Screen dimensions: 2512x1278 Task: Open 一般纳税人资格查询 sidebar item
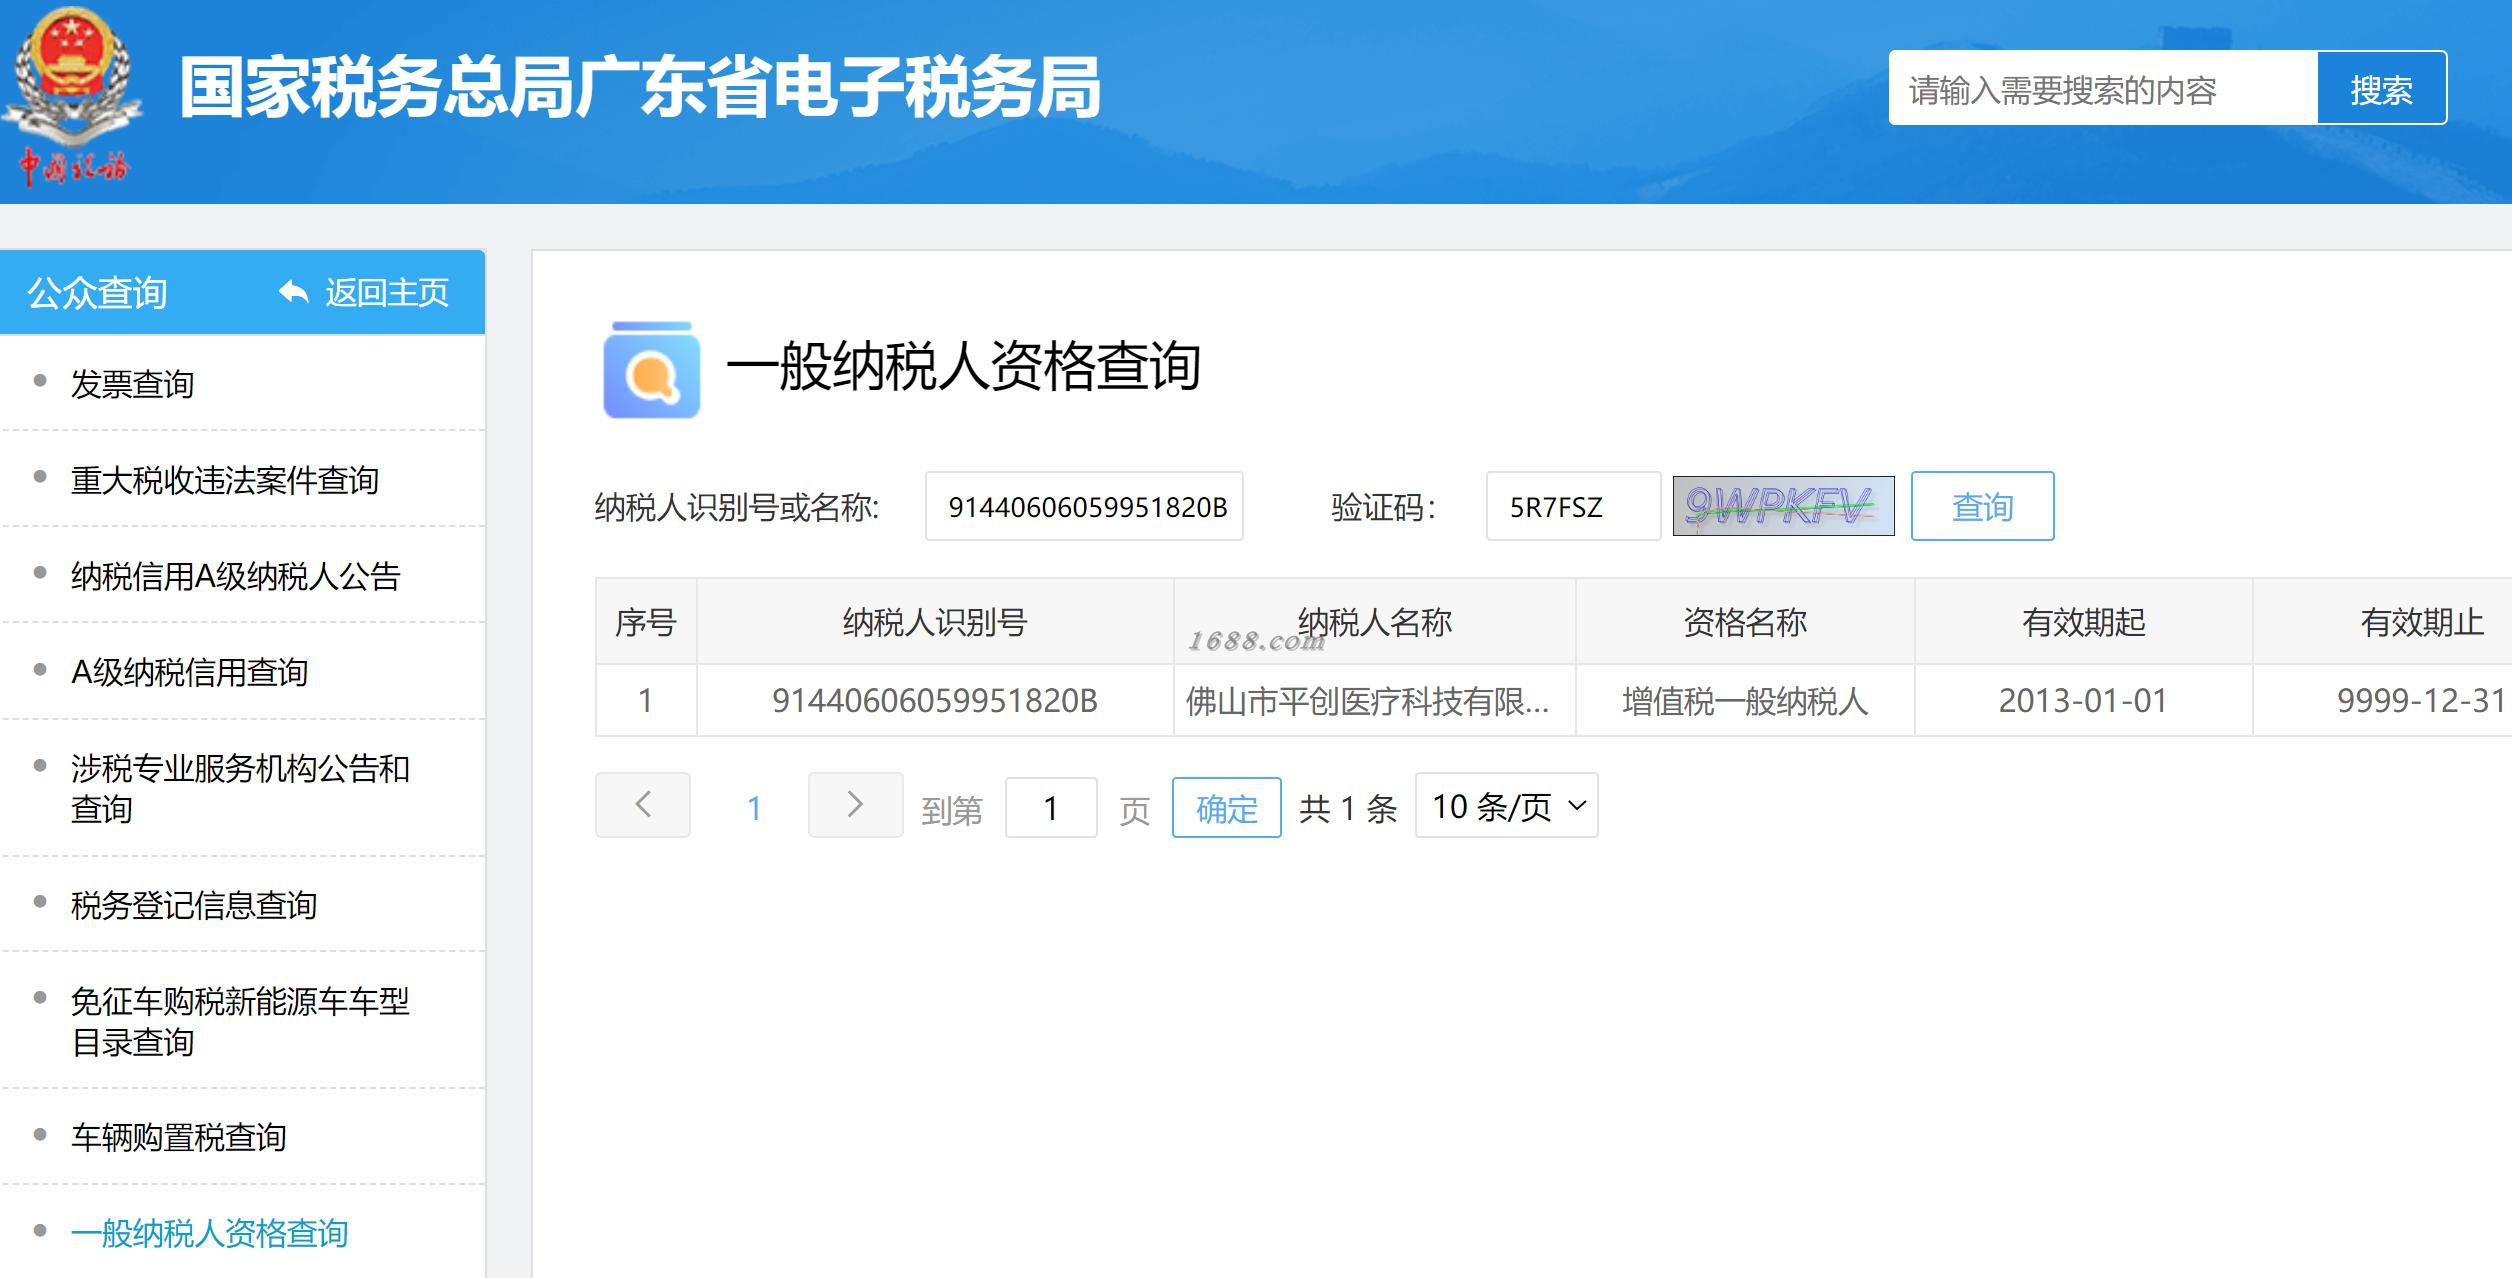pyautogui.click(x=209, y=1233)
